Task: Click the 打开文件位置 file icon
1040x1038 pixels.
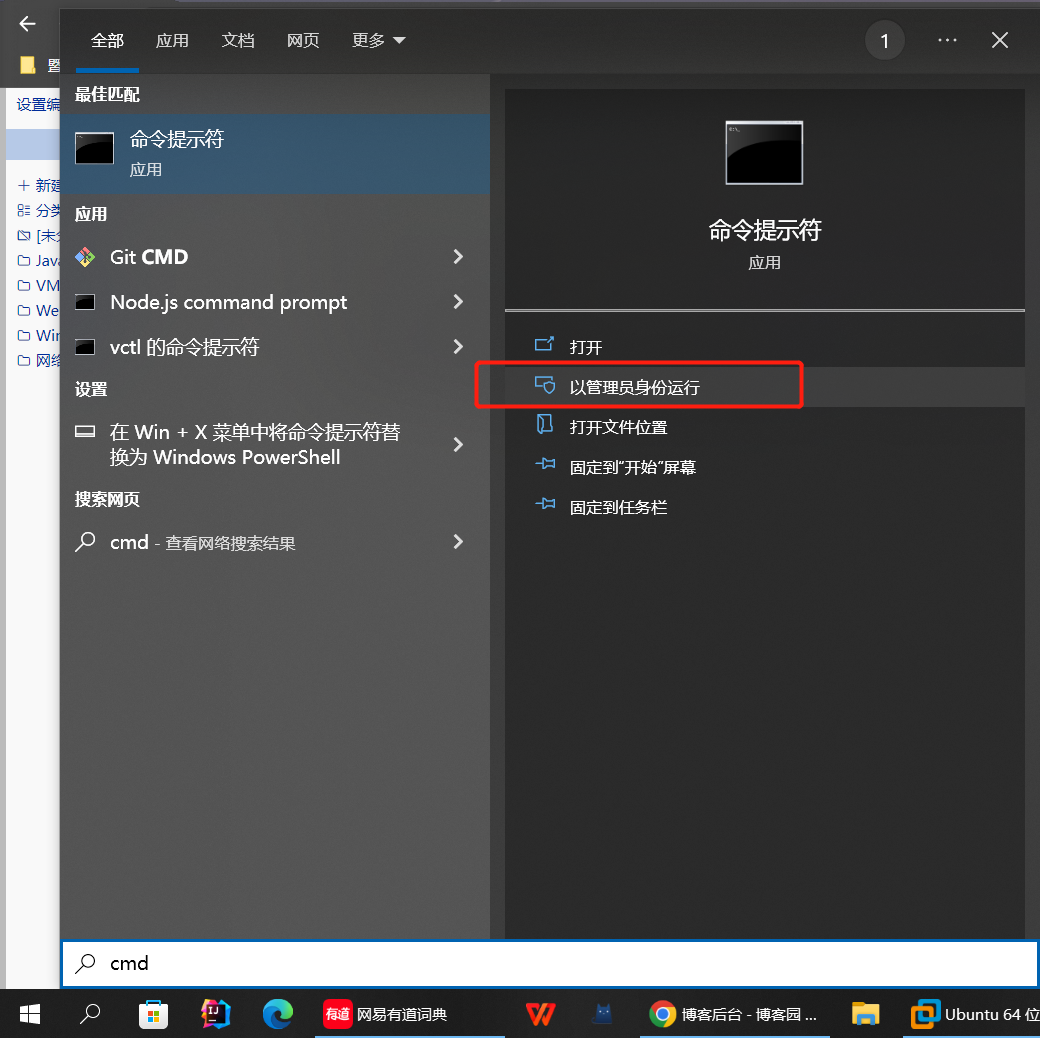Action: [545, 424]
